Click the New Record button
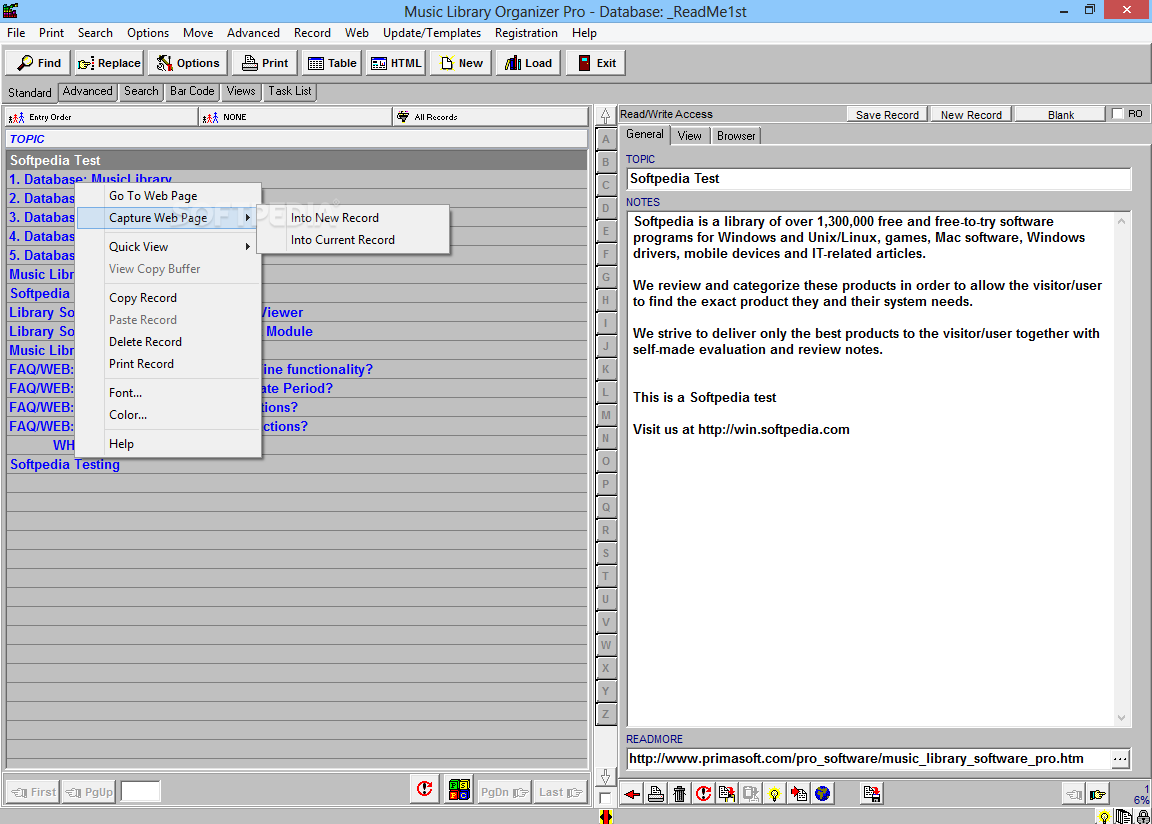 (971, 115)
